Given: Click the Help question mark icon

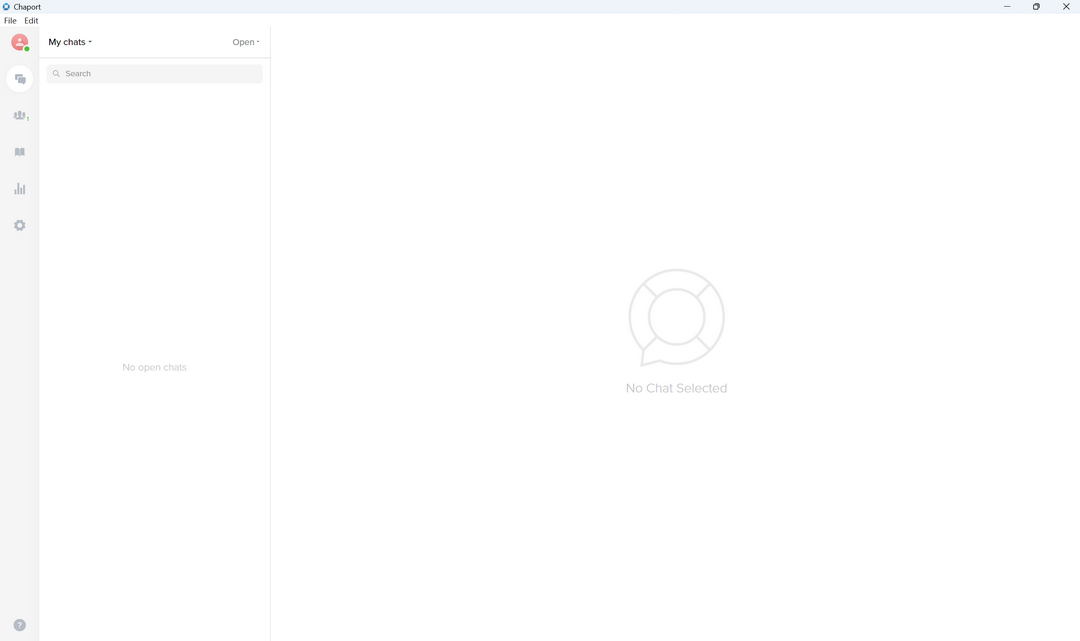Looking at the screenshot, I should click(x=19, y=625).
